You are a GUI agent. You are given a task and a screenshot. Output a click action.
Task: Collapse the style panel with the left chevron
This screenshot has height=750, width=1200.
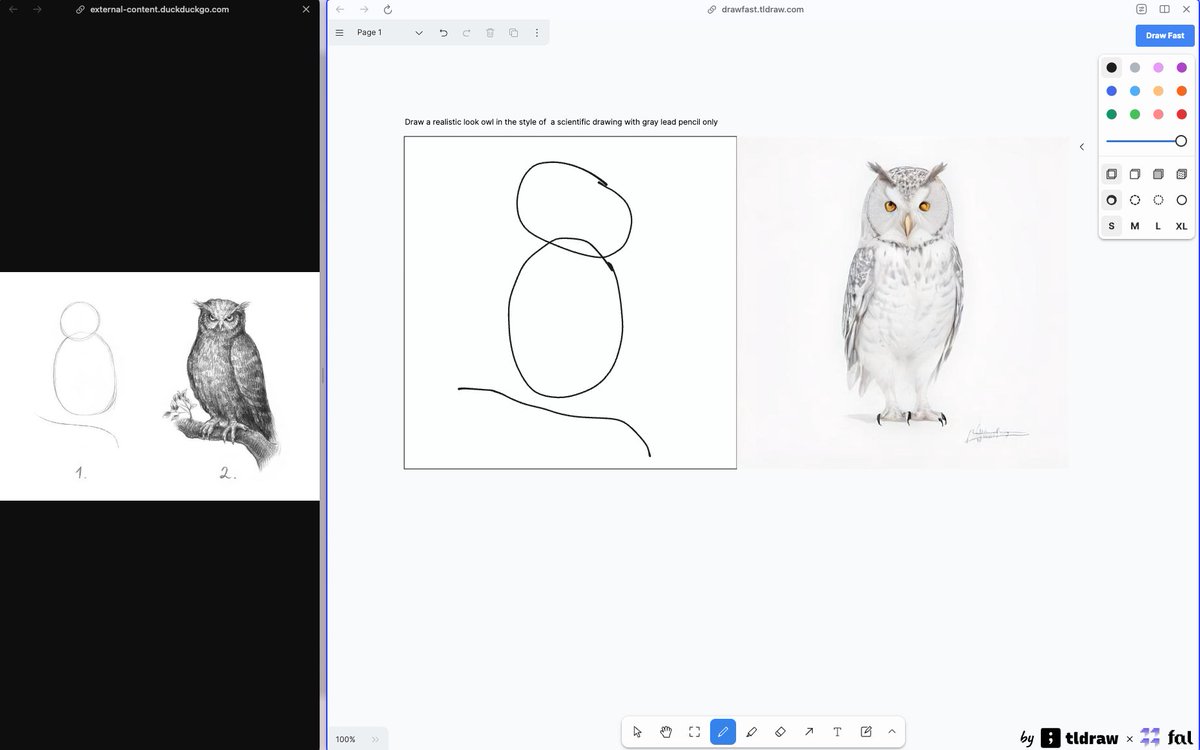click(1082, 146)
